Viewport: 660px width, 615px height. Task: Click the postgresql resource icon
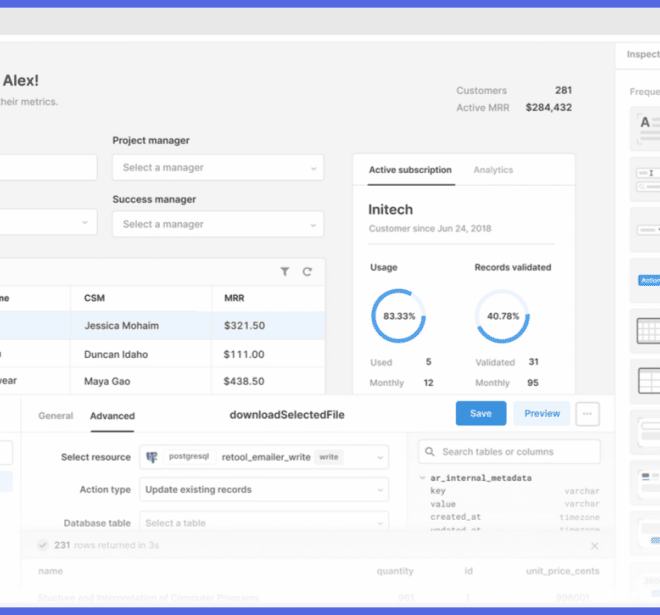click(152, 457)
